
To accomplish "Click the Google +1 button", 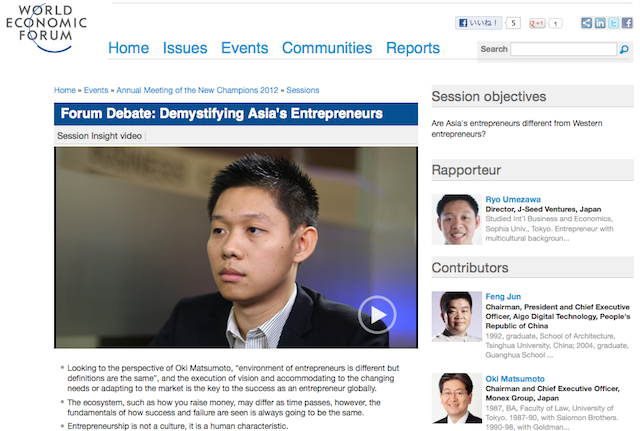I will (x=537, y=23).
